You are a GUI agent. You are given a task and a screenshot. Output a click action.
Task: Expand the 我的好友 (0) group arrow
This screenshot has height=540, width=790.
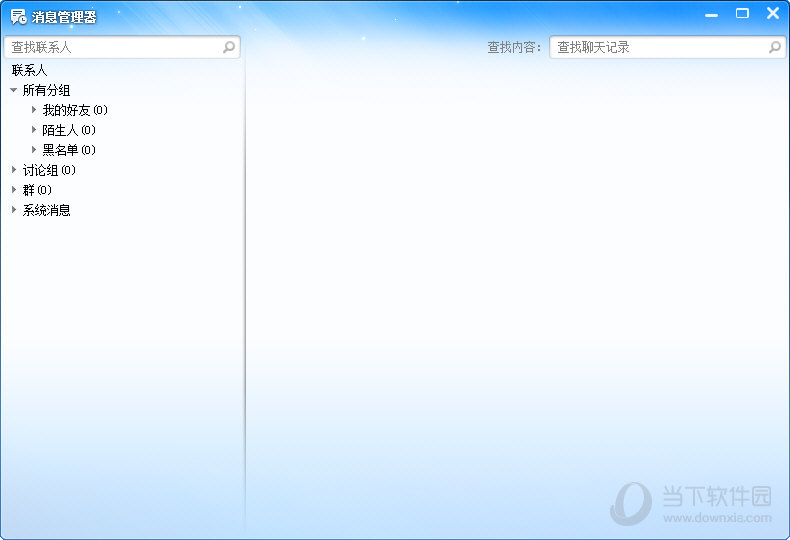(x=34, y=110)
